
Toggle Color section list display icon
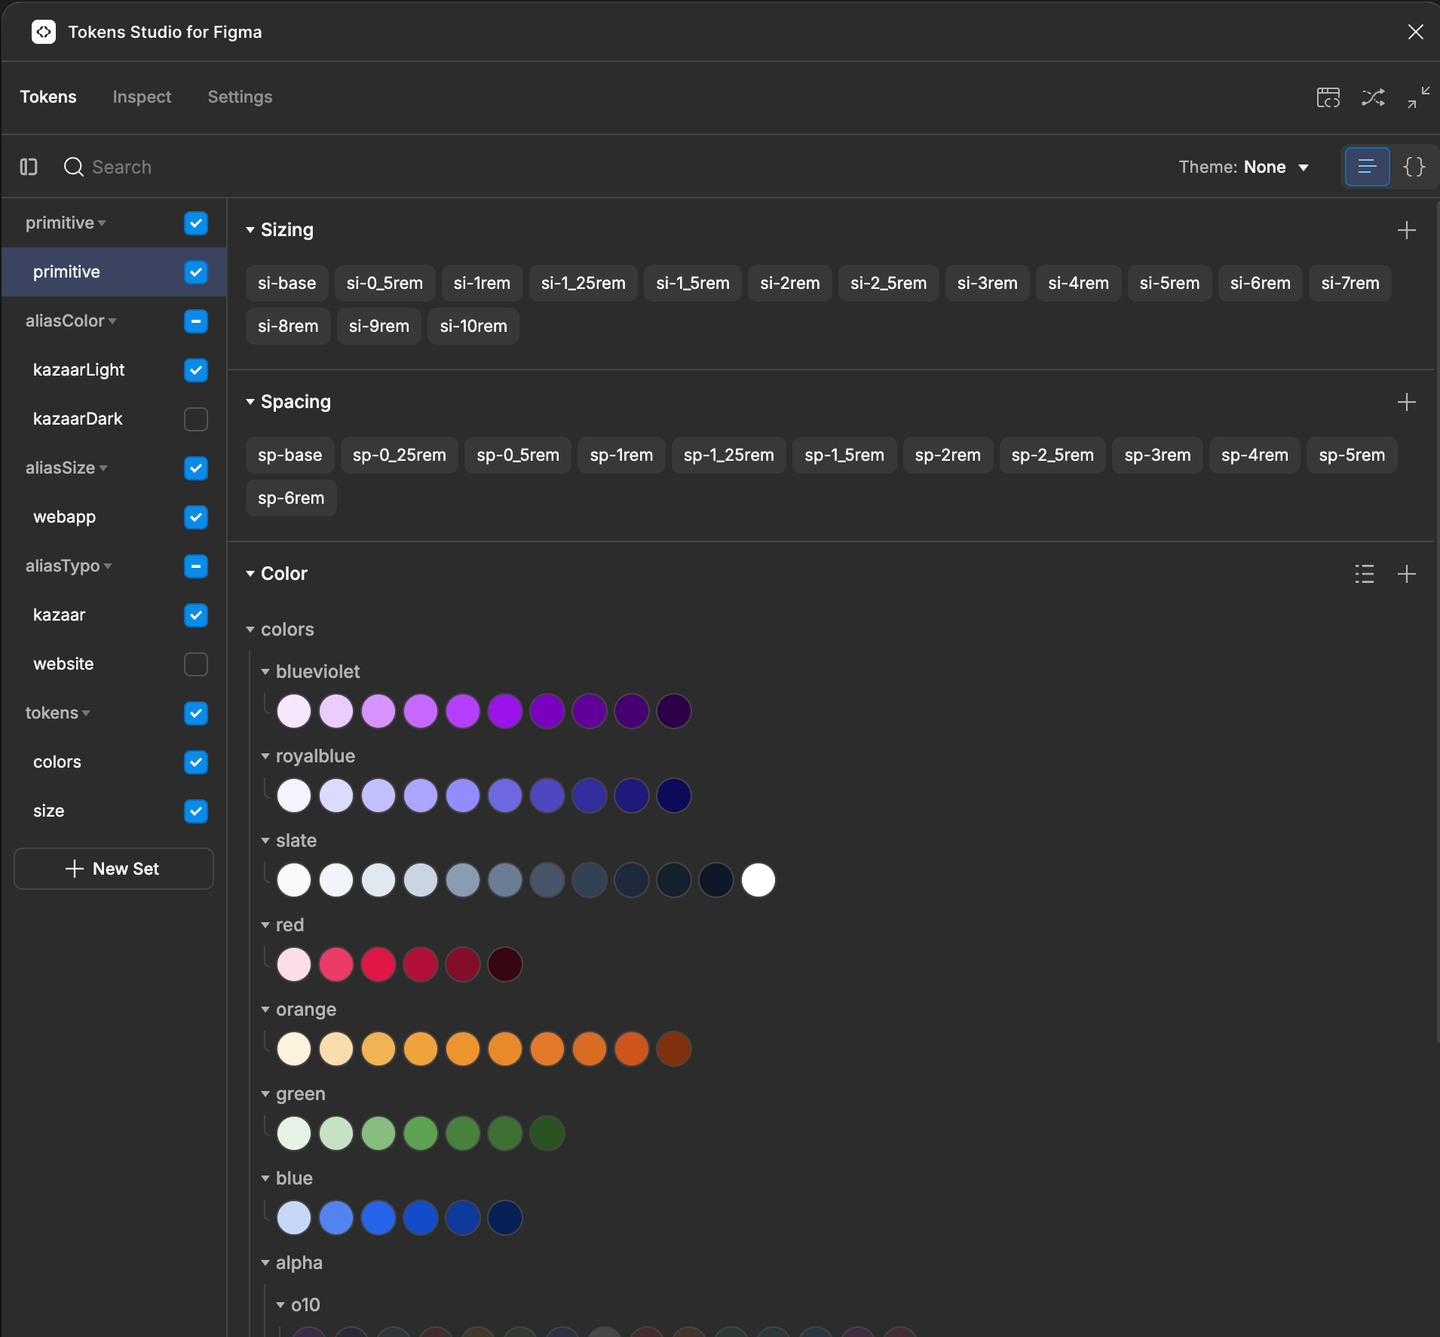[x=1364, y=574]
